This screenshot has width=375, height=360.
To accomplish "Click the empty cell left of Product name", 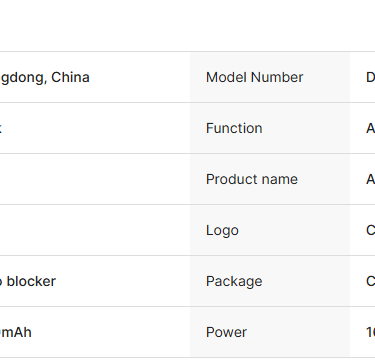I will click(x=95, y=179).
